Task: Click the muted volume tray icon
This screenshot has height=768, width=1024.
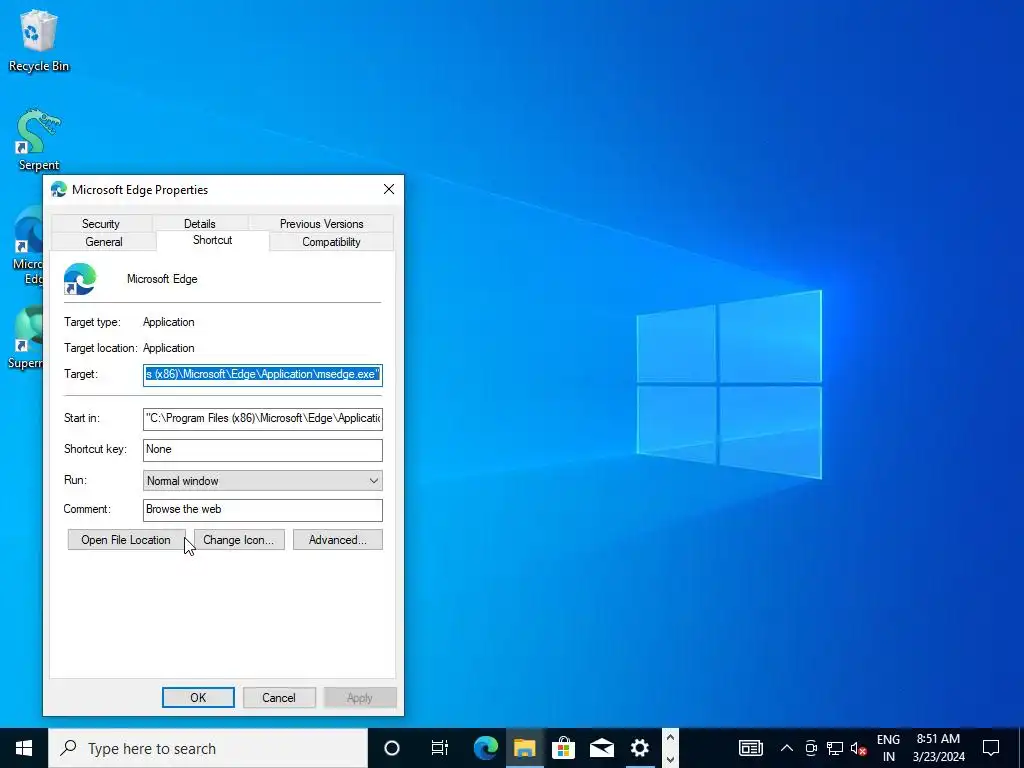Action: click(x=859, y=748)
